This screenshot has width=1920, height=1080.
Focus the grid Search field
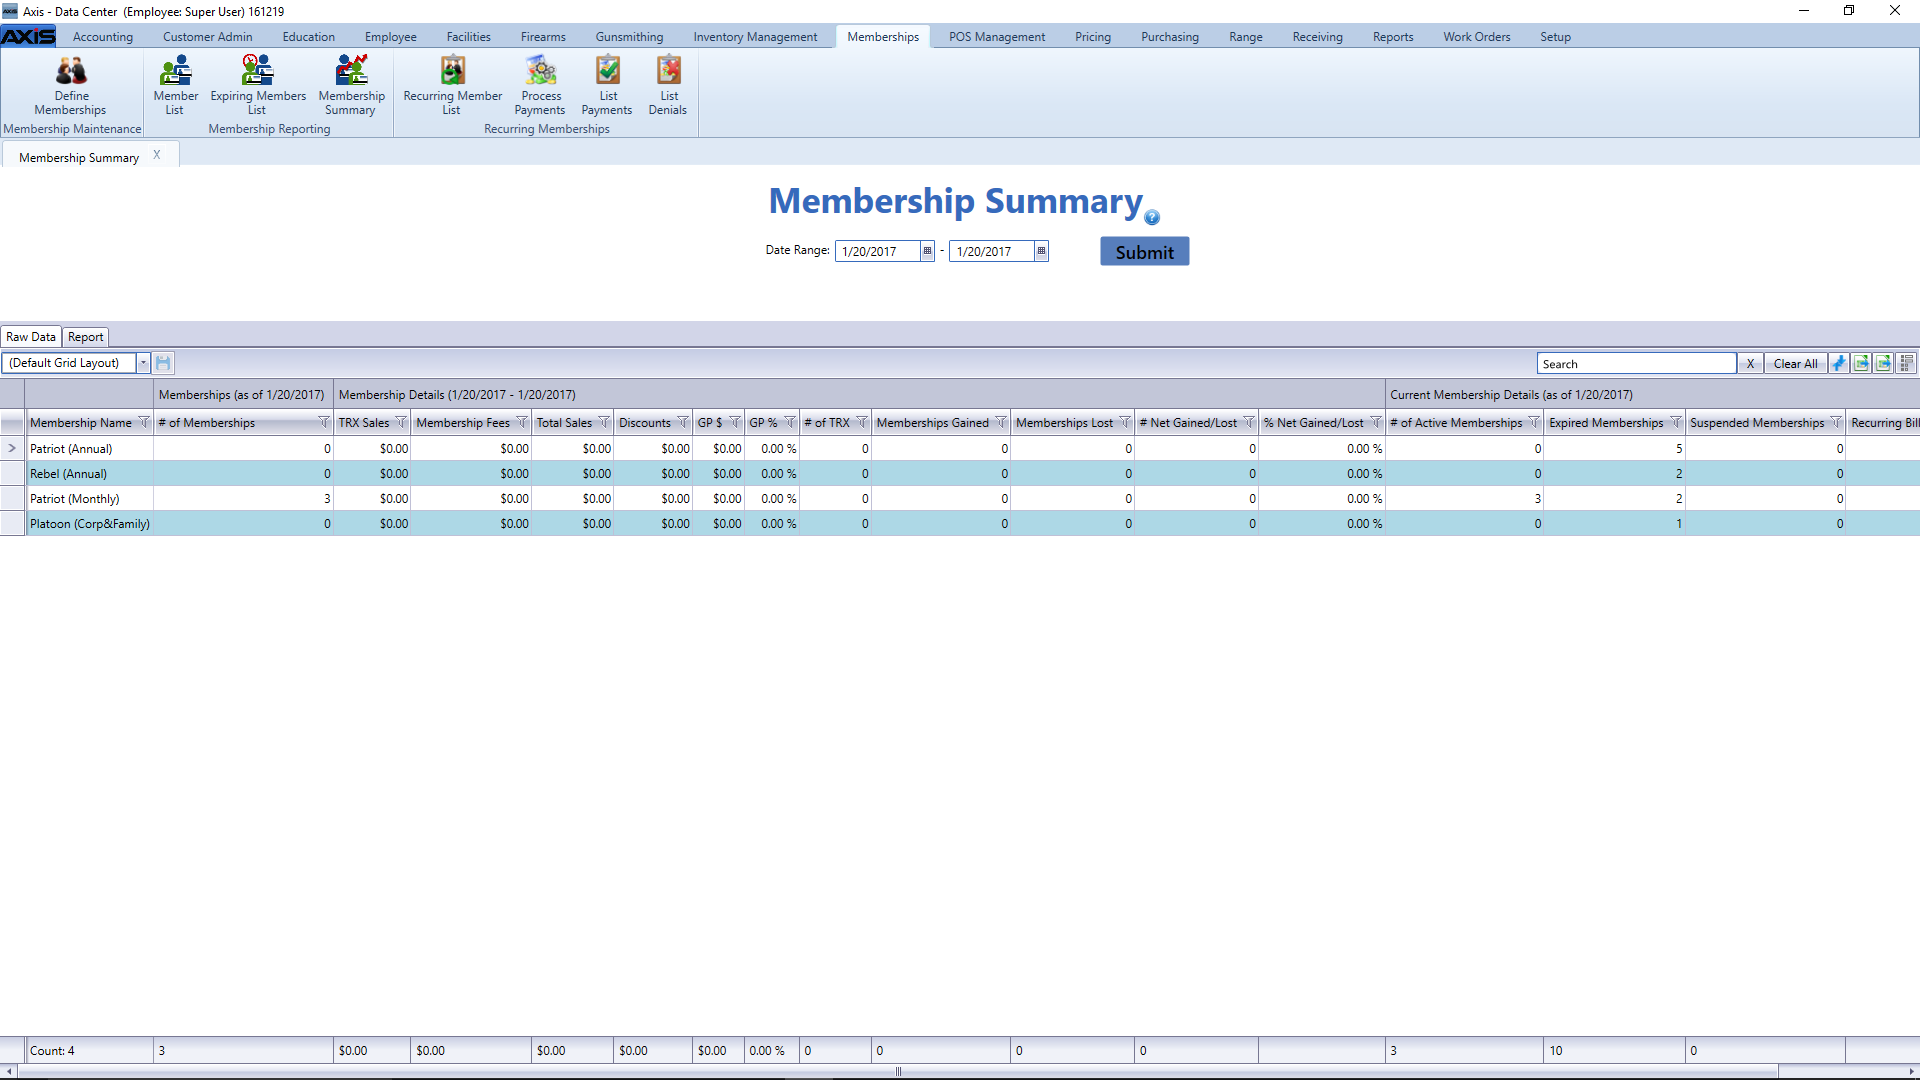click(1637, 364)
